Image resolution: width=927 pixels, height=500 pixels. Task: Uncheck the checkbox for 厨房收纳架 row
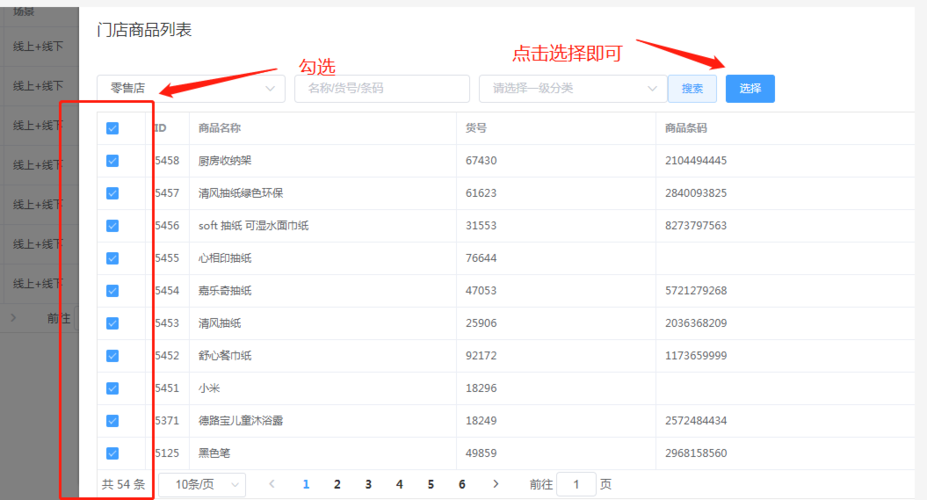coord(112,161)
